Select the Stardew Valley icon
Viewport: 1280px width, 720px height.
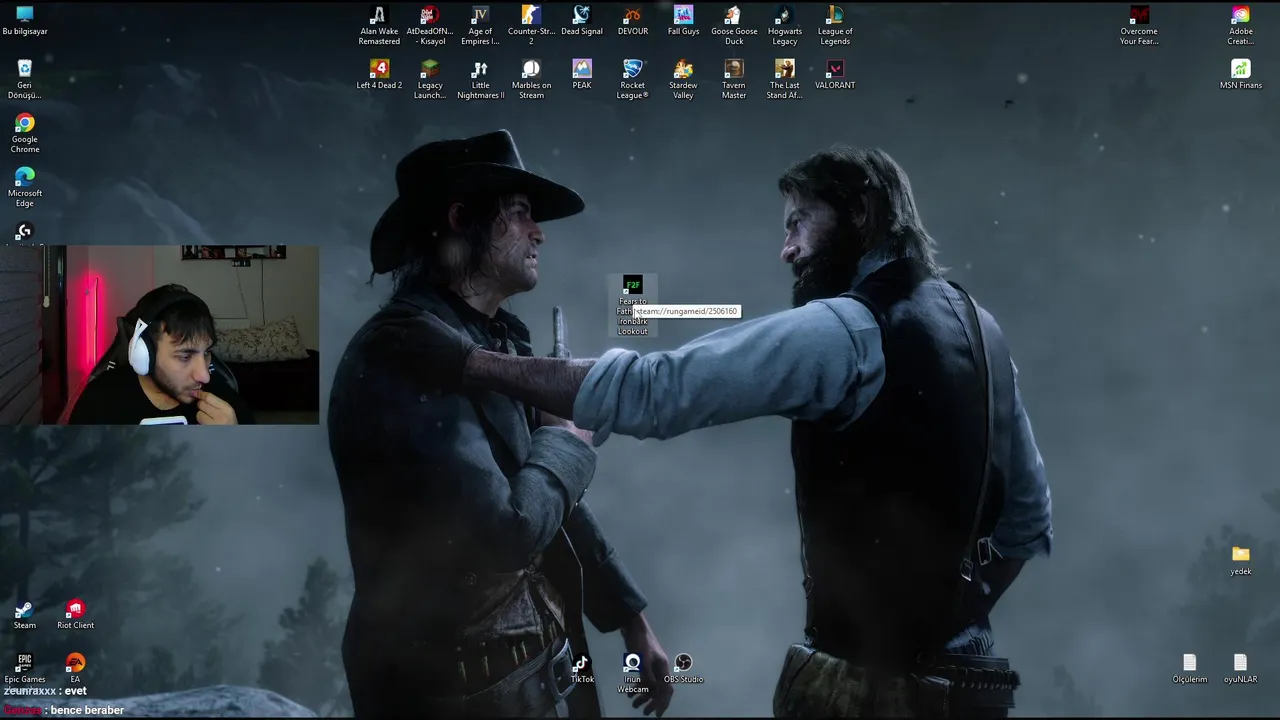pos(683,80)
